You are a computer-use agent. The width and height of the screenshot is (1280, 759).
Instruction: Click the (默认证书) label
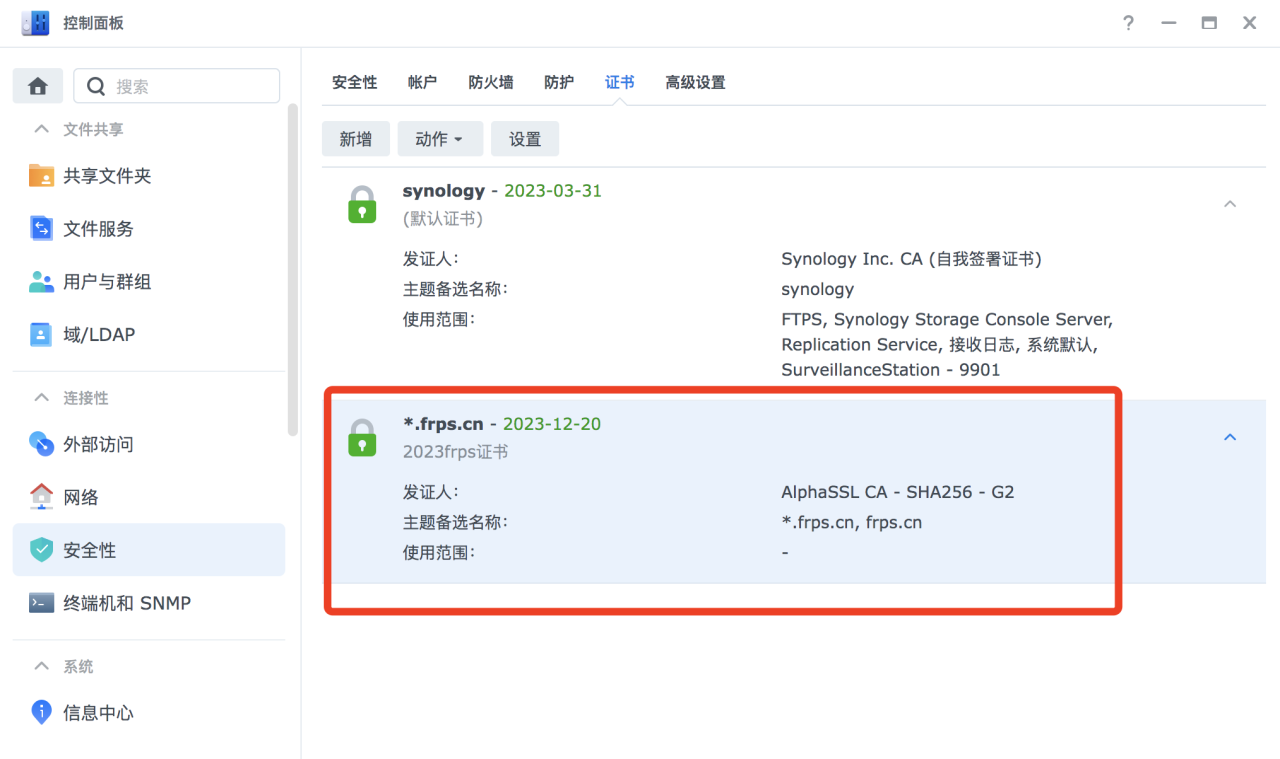[443, 218]
